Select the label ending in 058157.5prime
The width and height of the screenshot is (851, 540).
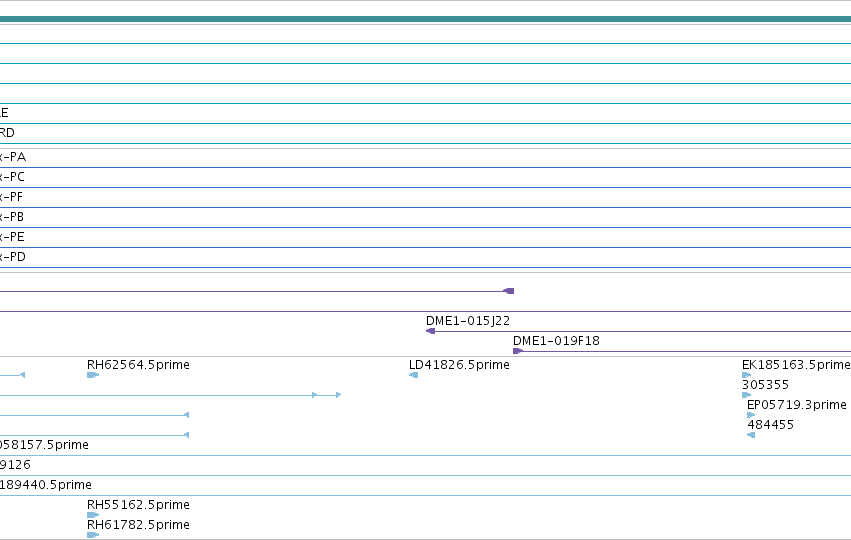(44, 445)
